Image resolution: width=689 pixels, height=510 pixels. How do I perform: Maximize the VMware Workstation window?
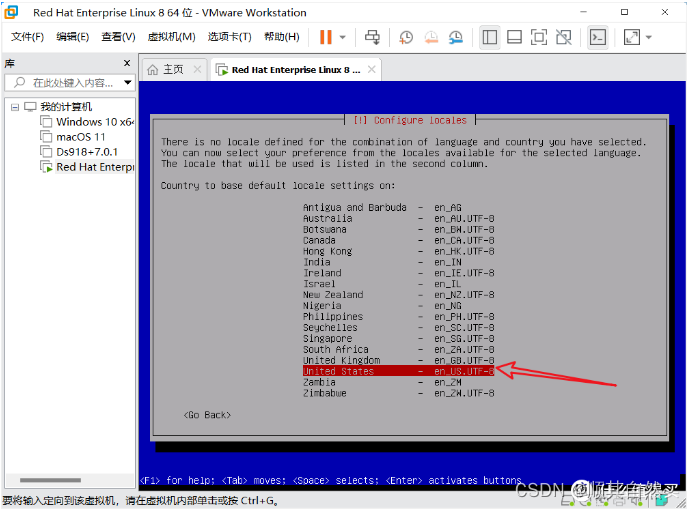pos(624,12)
